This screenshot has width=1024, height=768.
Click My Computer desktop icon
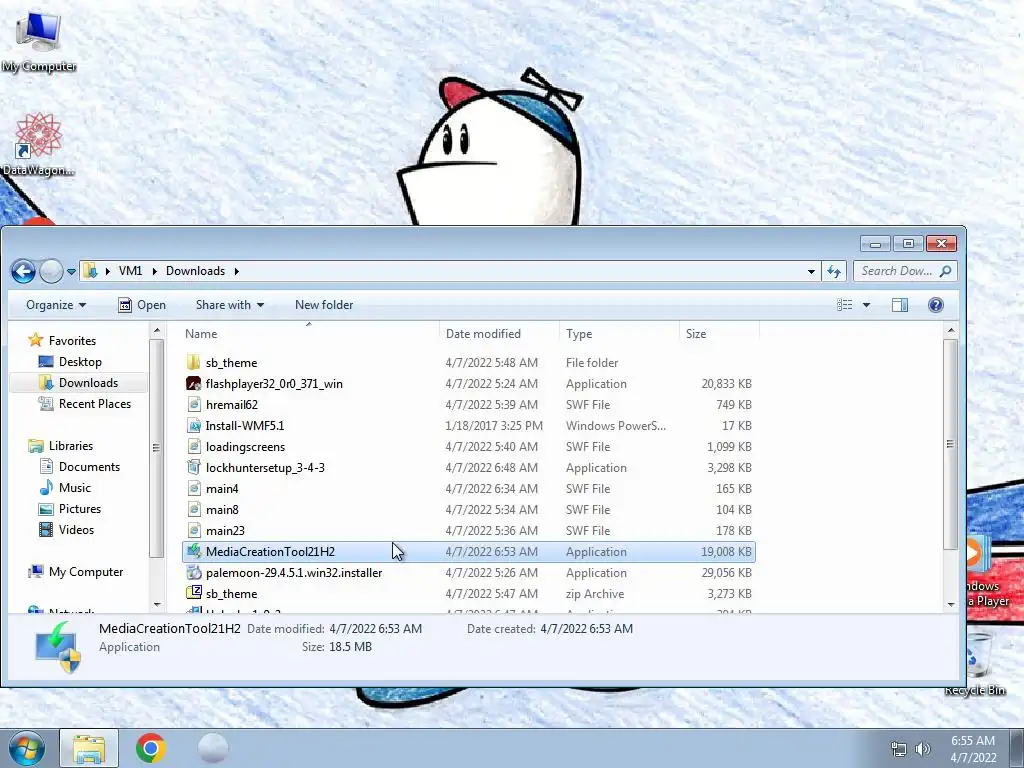(39, 42)
